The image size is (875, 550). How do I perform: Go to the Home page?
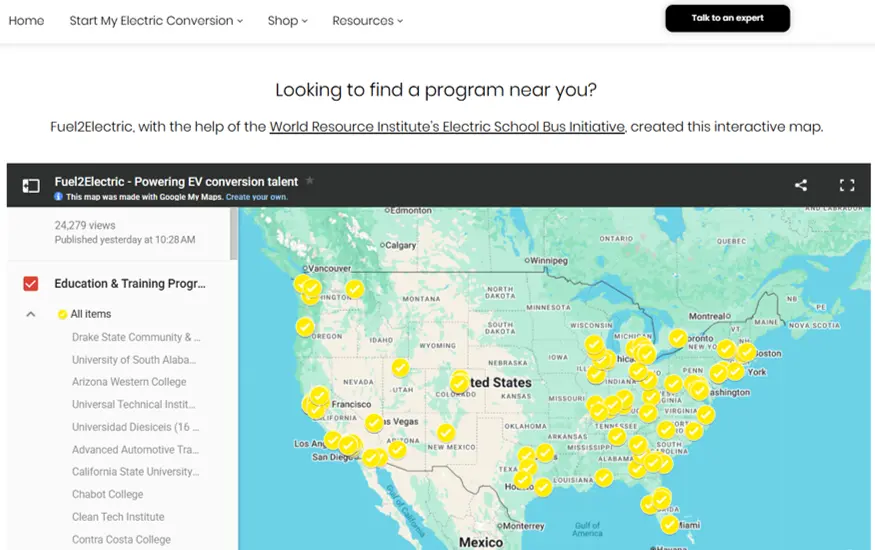point(26,21)
